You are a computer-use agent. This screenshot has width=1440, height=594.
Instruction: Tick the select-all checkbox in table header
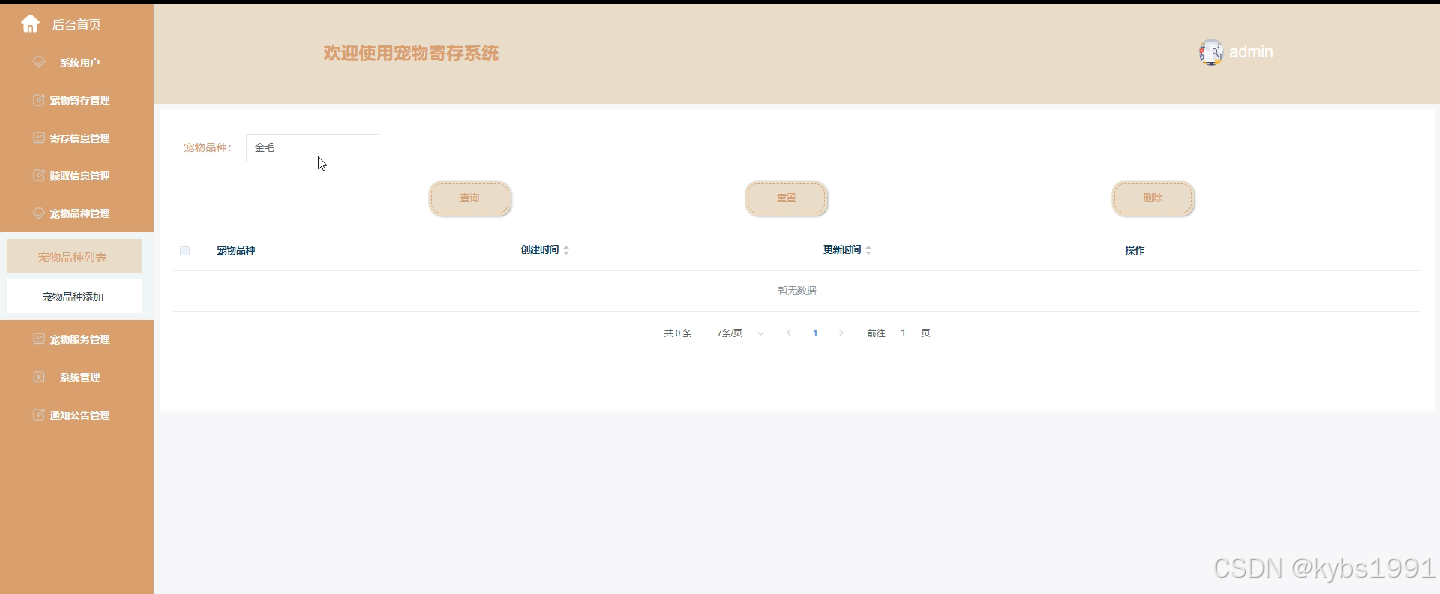click(185, 250)
